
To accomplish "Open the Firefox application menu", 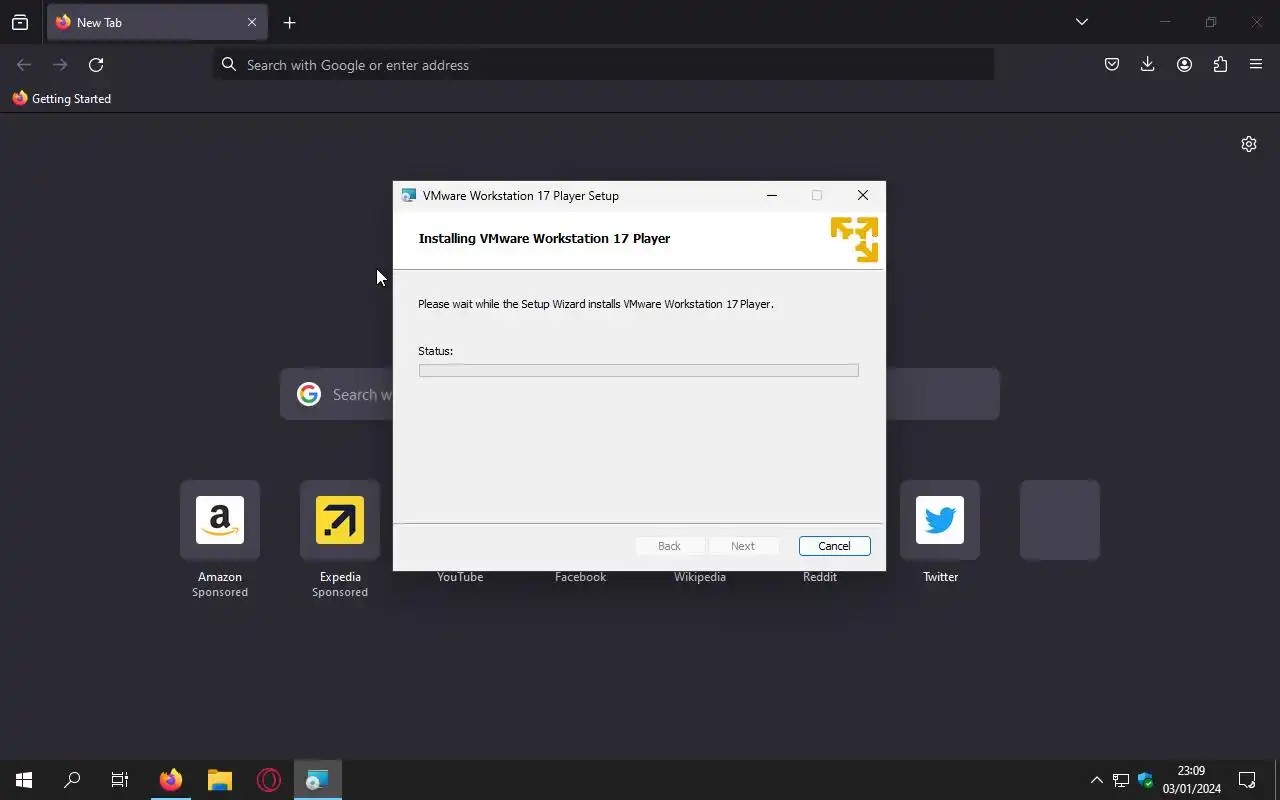I will (x=1256, y=65).
